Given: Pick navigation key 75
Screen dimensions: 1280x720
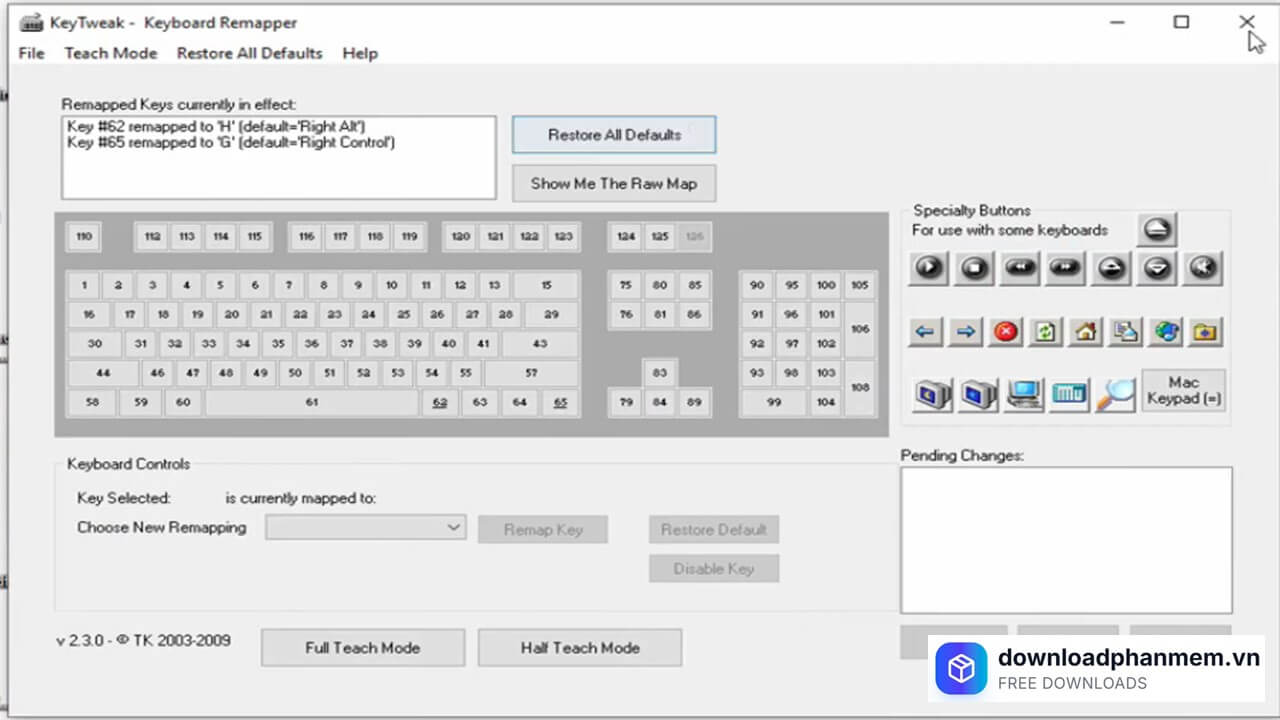Looking at the screenshot, I should pyautogui.click(x=626, y=285).
